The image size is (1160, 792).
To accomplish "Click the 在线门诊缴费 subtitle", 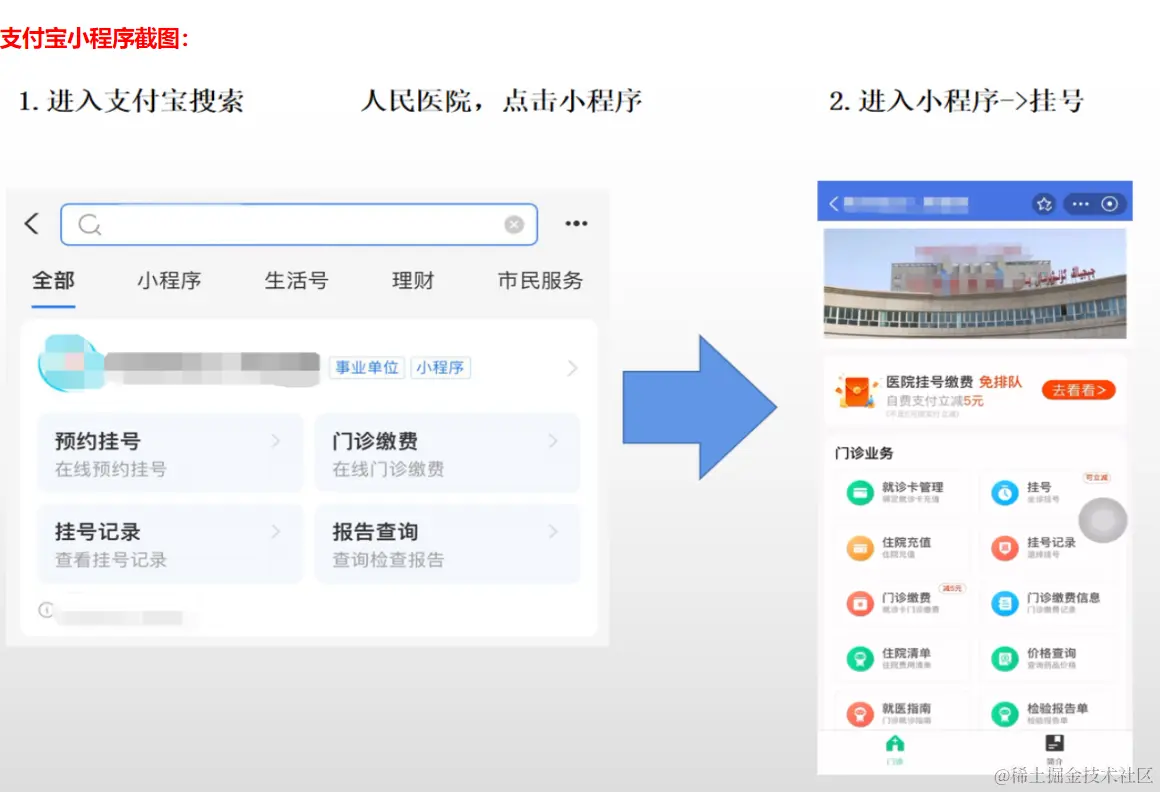I will 388,469.
